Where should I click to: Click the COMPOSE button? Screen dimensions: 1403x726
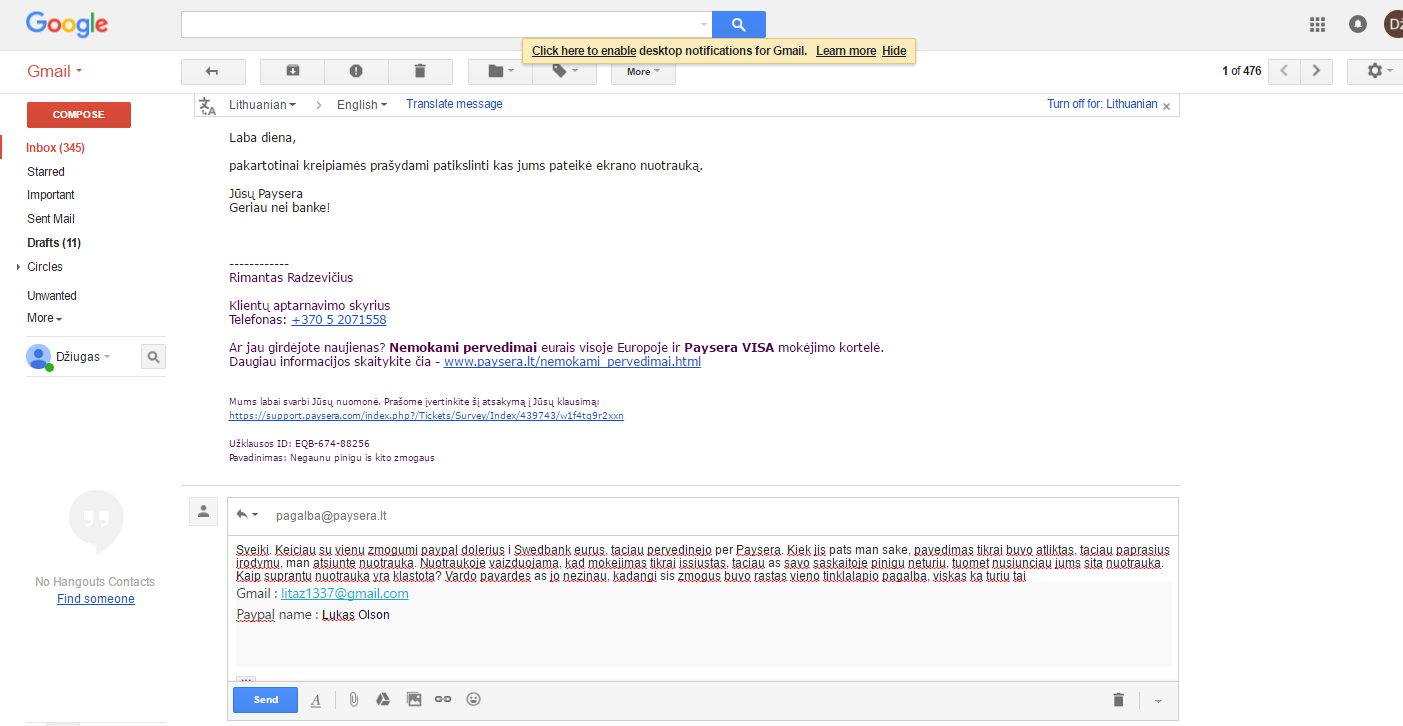[x=79, y=114]
